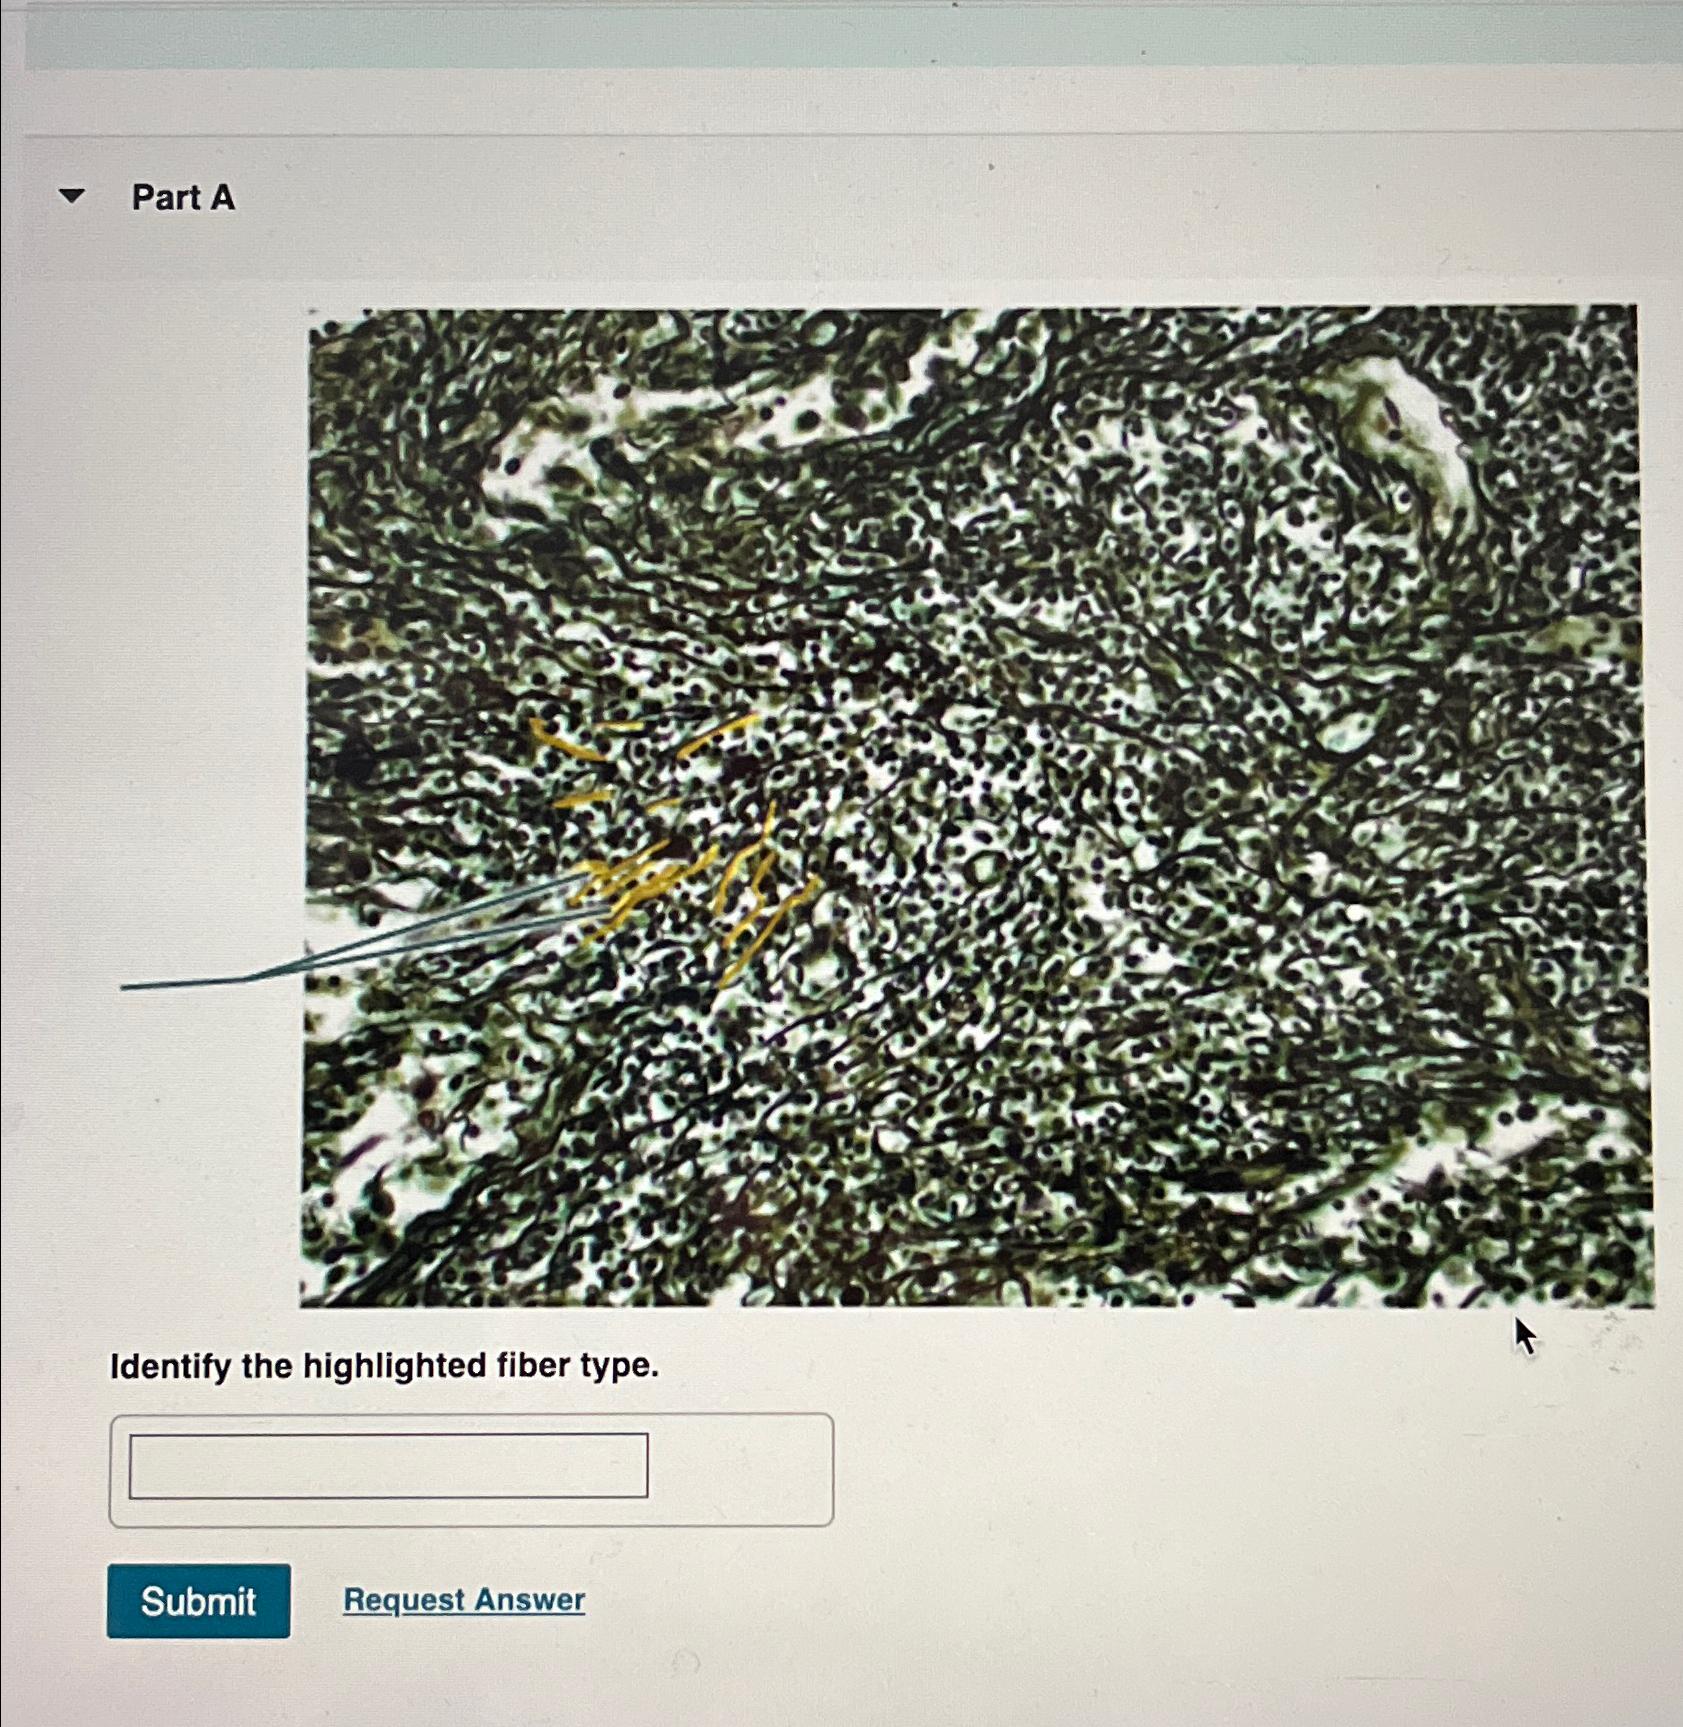The image size is (1683, 1727).
Task: Click the word 'highlighted' in the question
Action: point(395,1366)
